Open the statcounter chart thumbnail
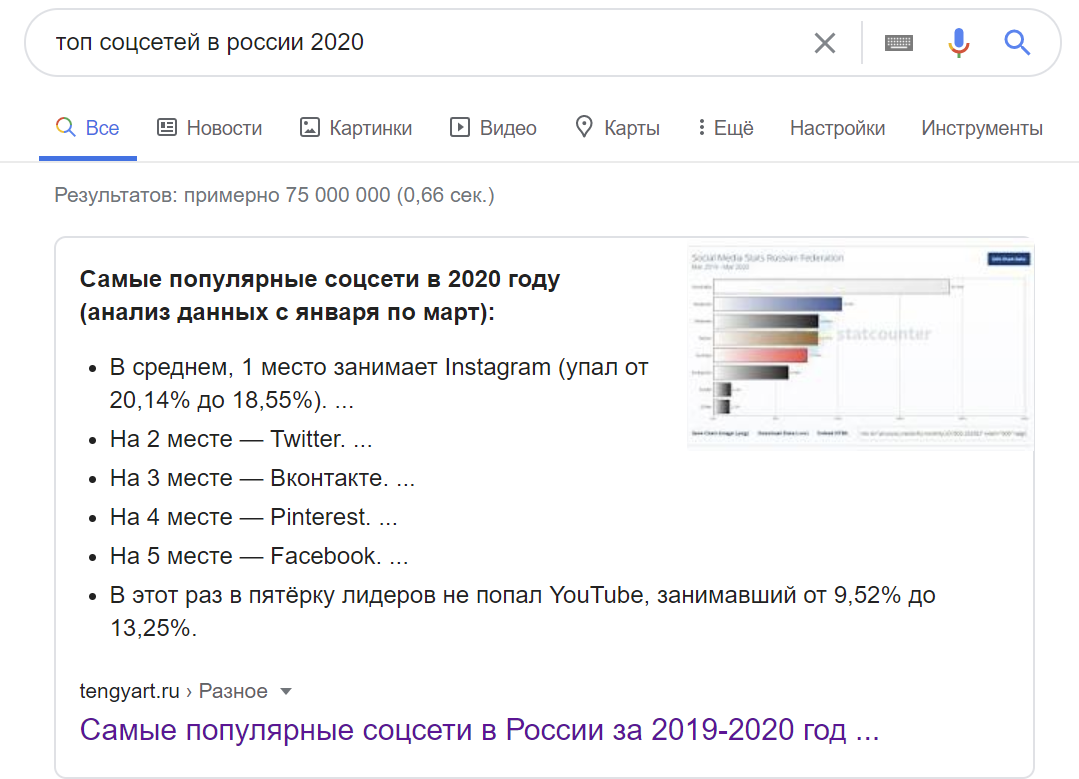1079x779 pixels. tap(860, 346)
